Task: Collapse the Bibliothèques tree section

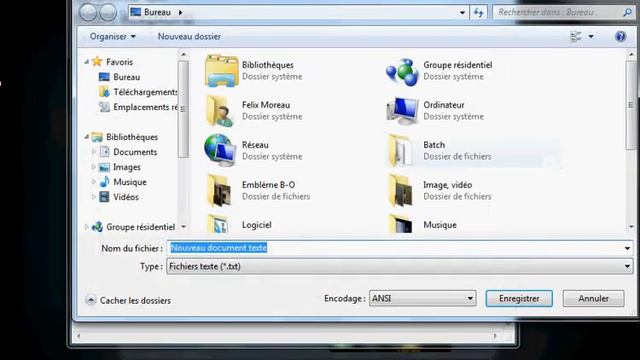Action: tap(87, 137)
